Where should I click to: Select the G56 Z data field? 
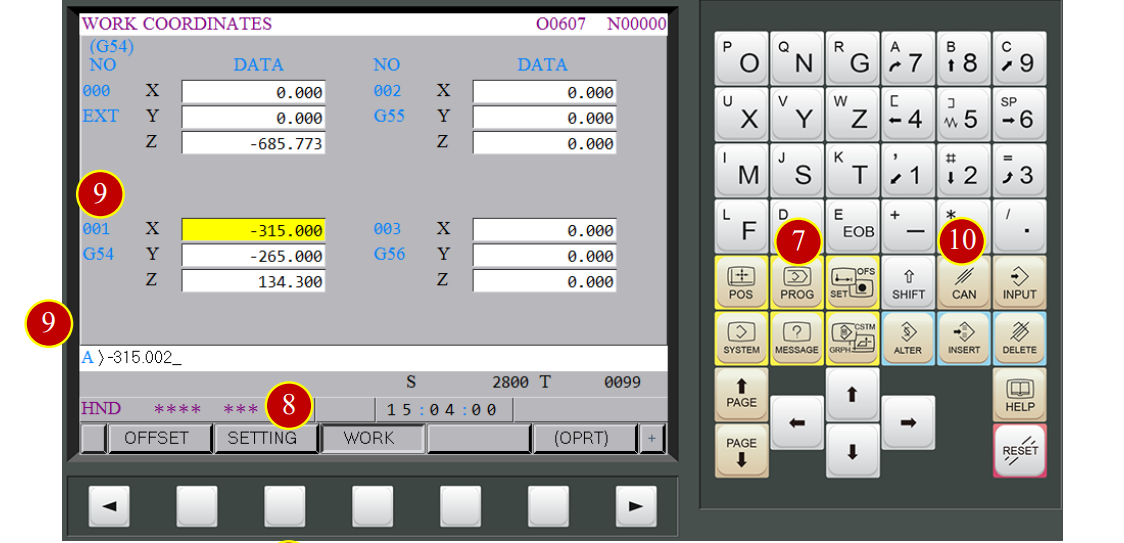[544, 282]
